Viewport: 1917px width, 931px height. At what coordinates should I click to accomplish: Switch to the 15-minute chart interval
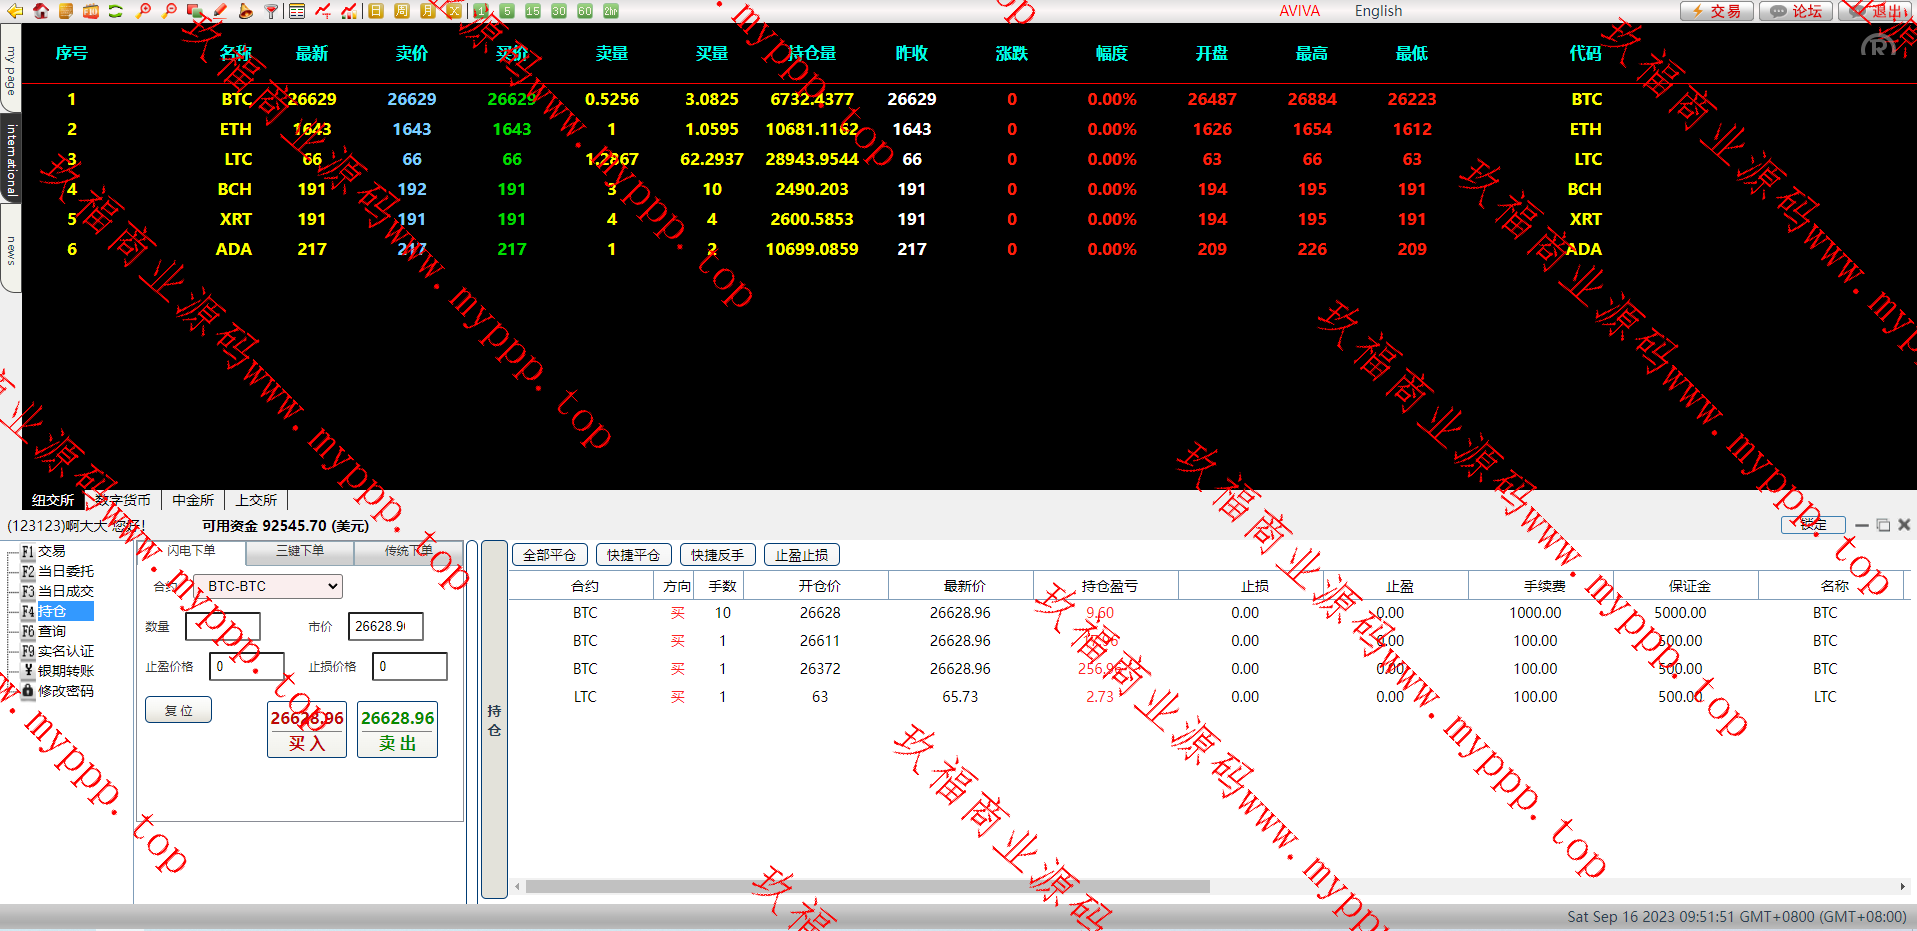(x=533, y=11)
